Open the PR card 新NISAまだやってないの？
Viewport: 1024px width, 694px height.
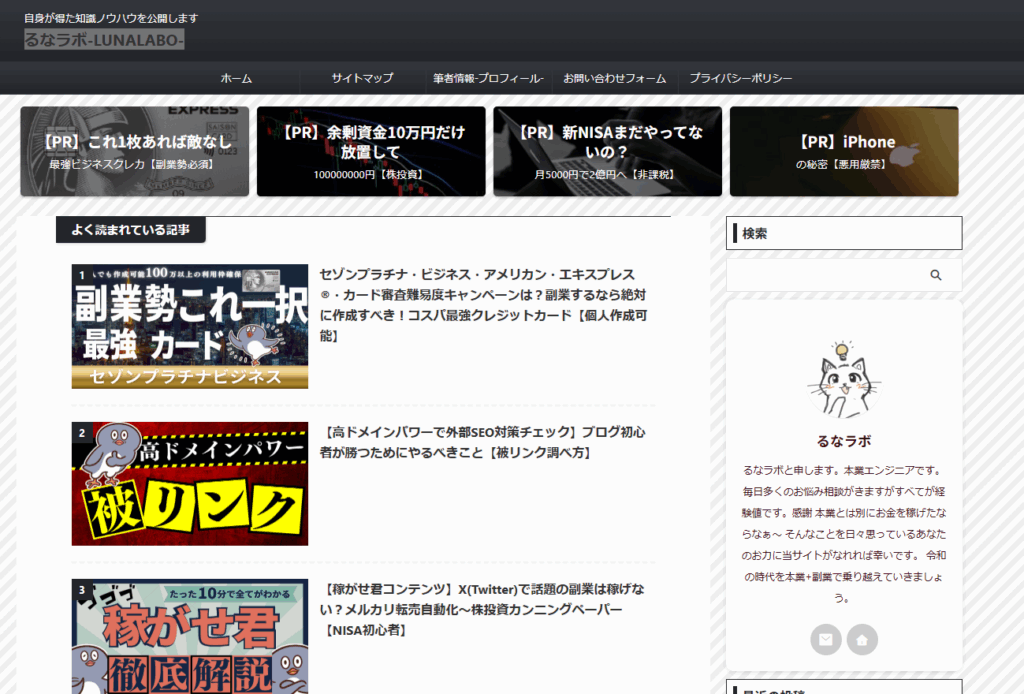pyautogui.click(x=607, y=151)
